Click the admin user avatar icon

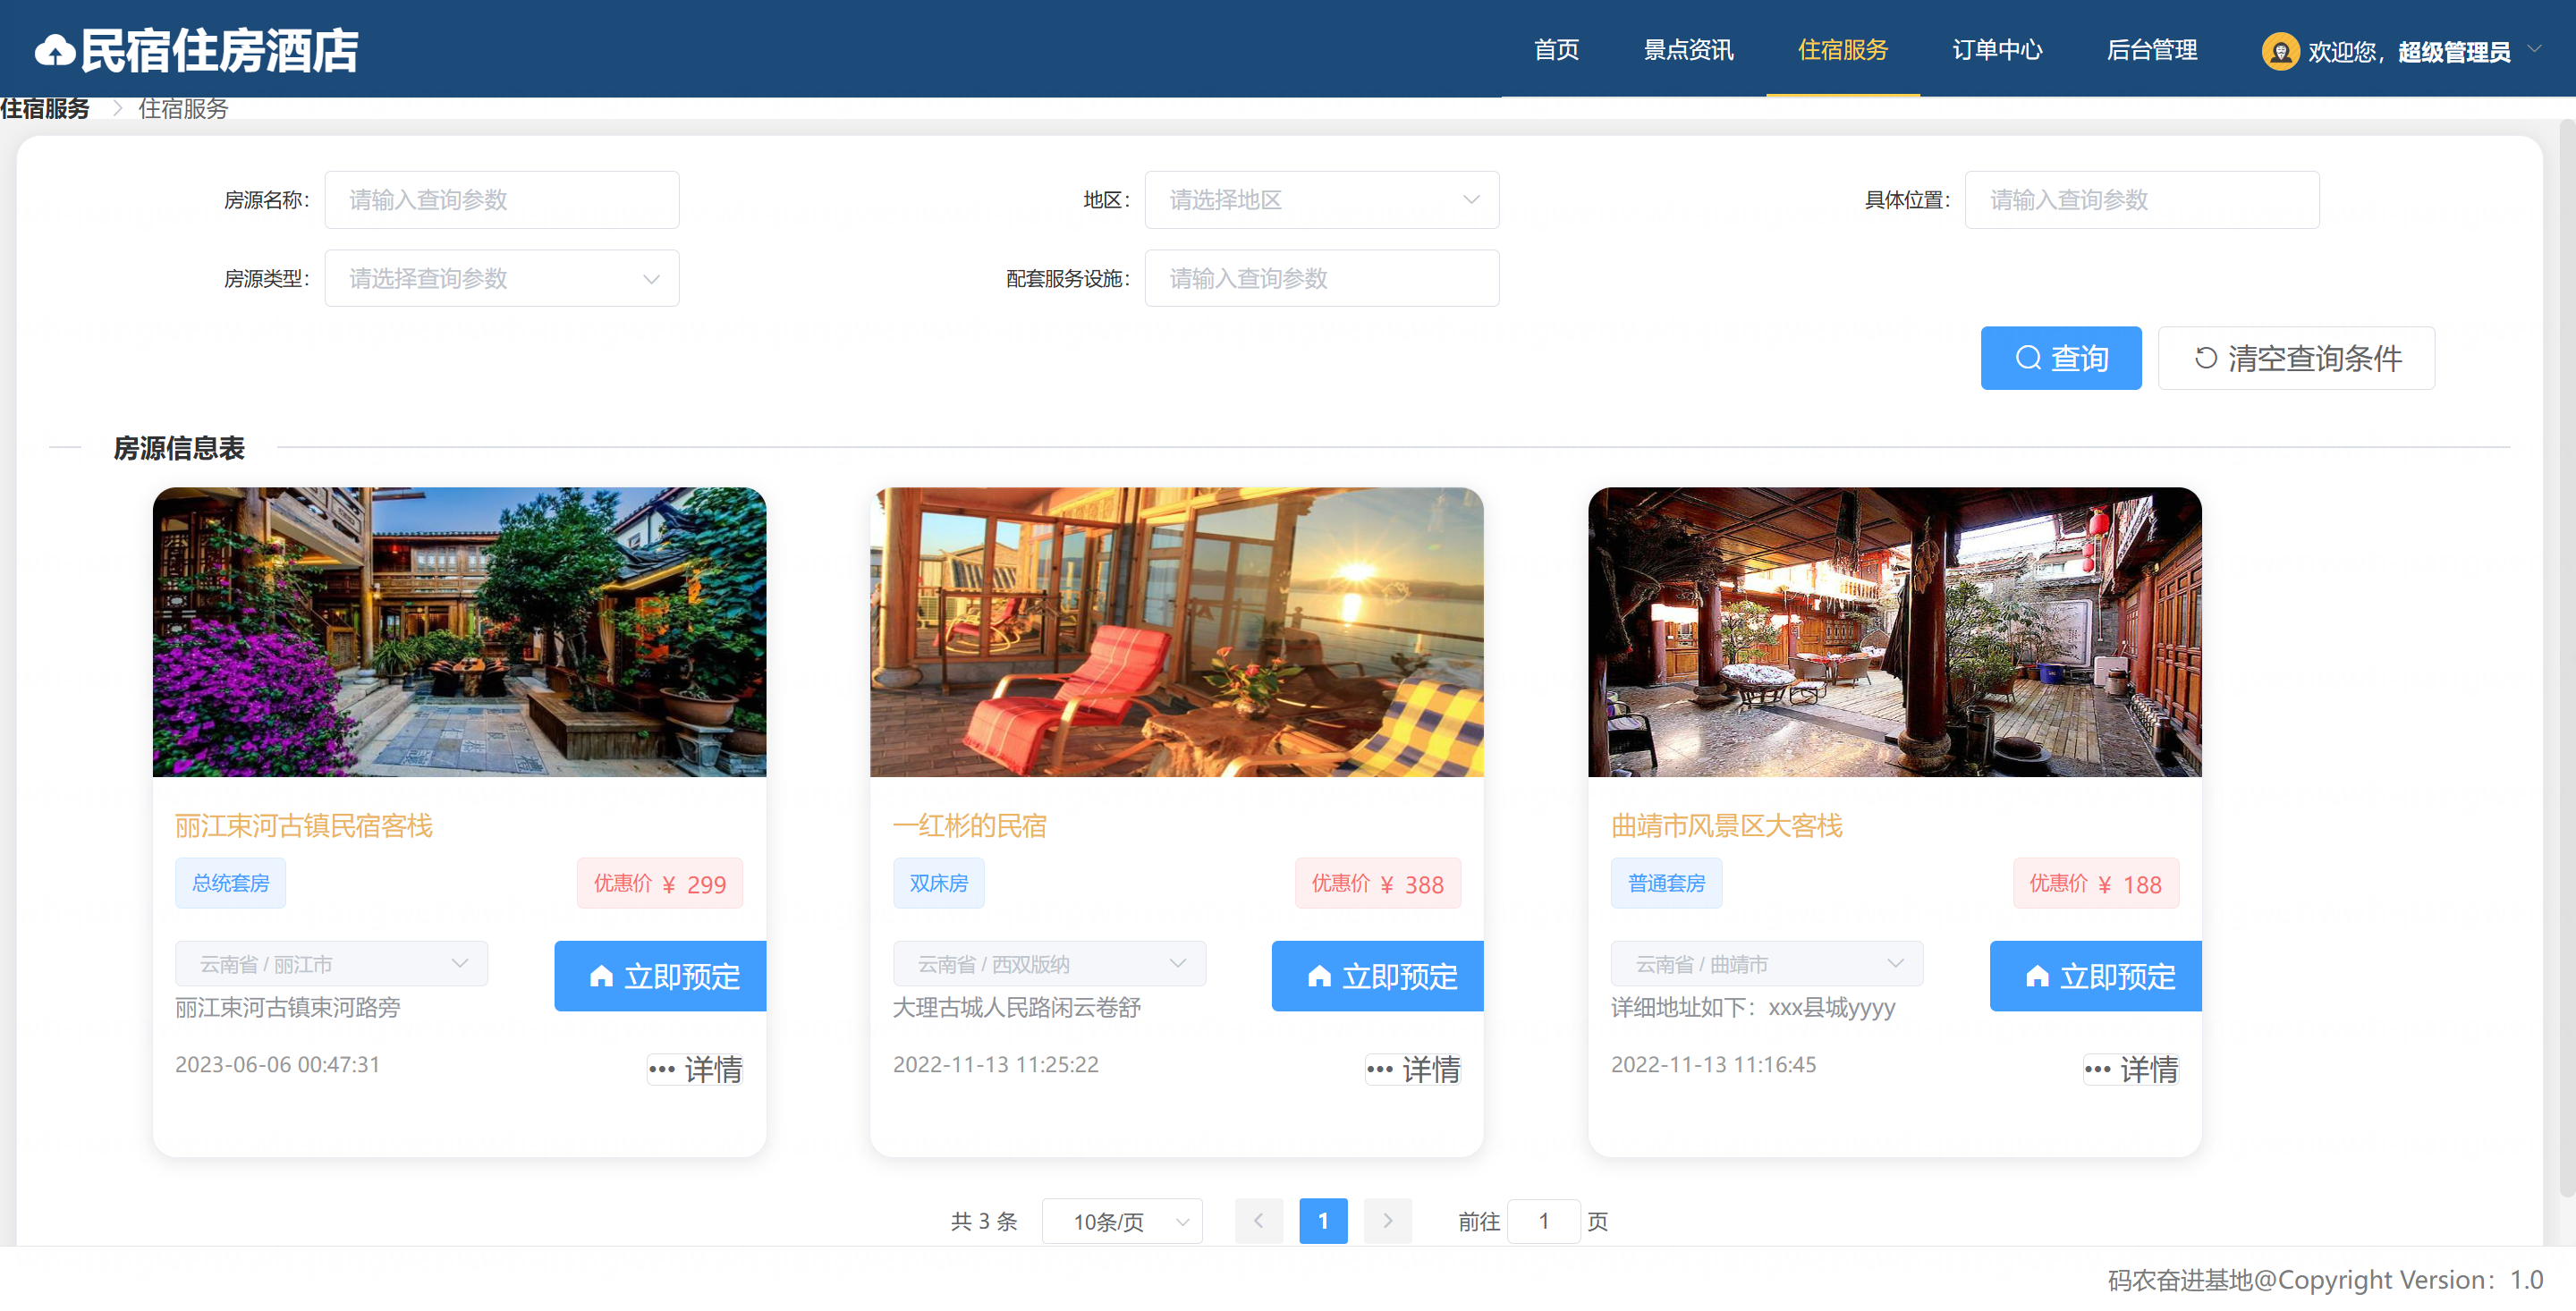click(x=2279, y=51)
